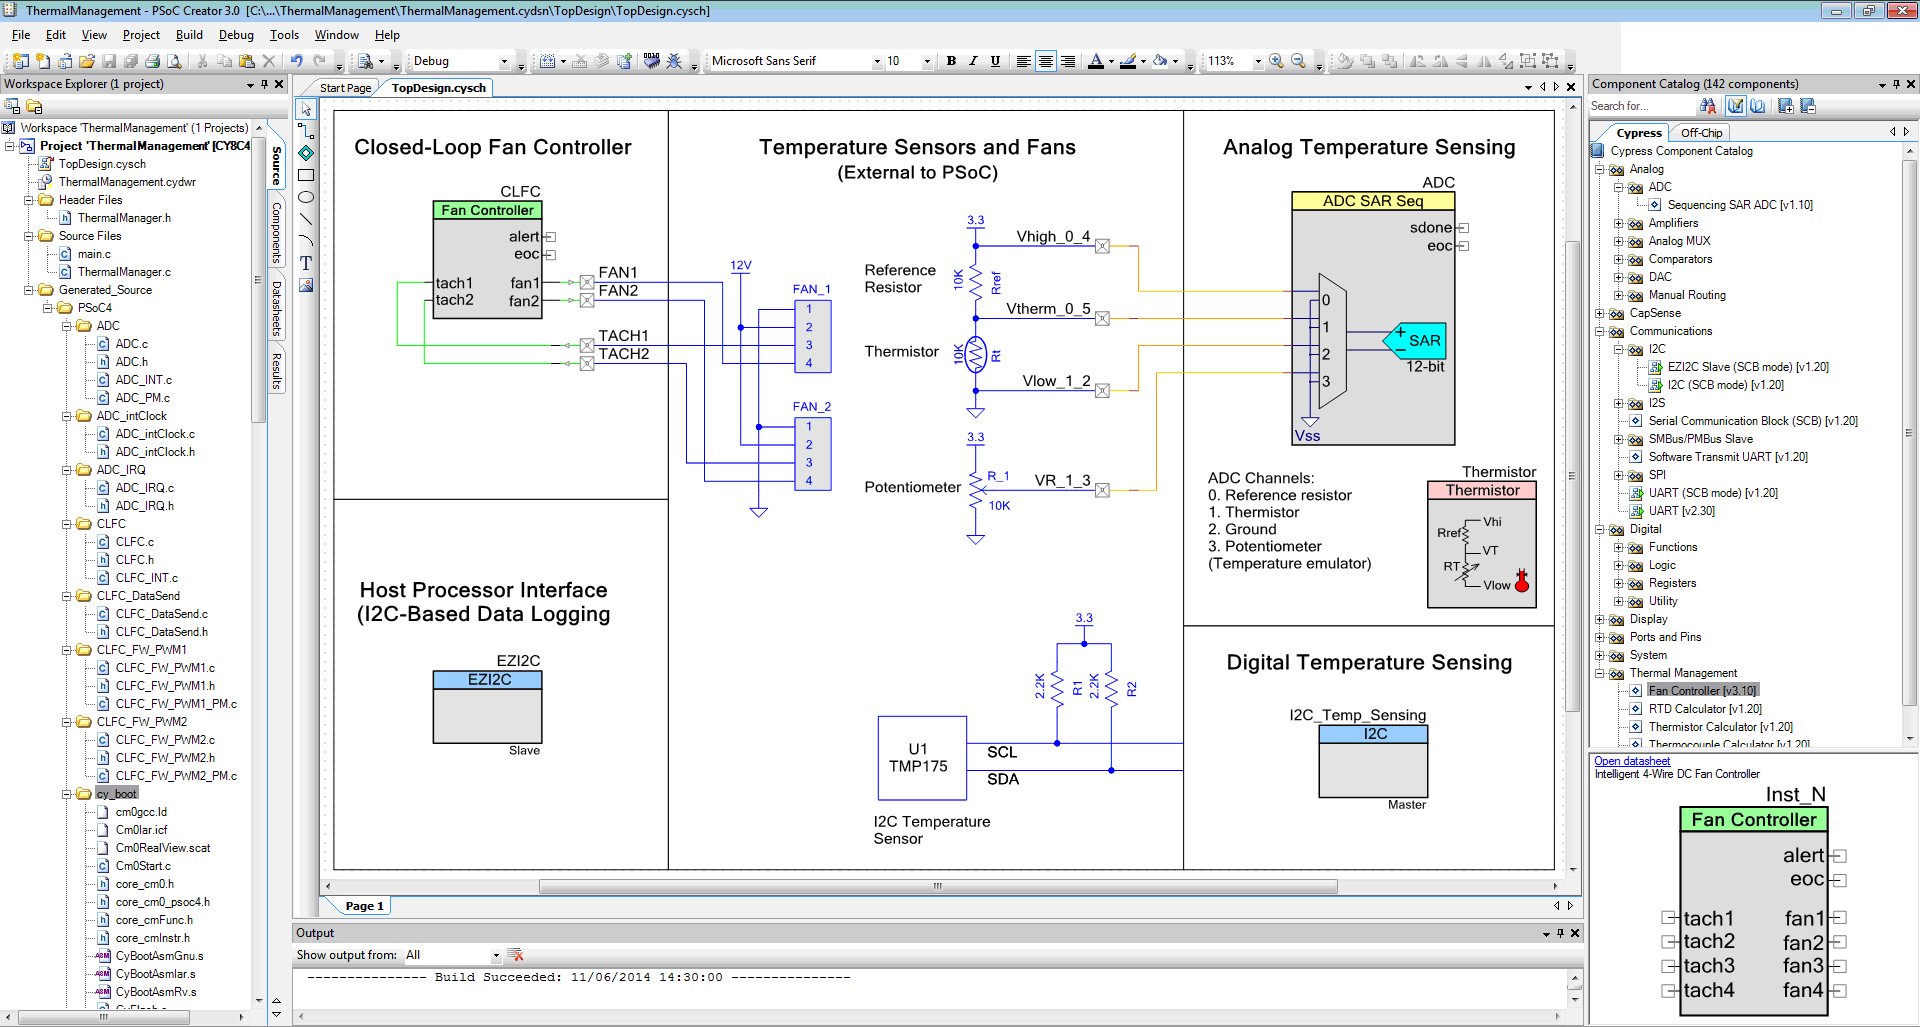Toggle center text alignment

click(1045, 61)
